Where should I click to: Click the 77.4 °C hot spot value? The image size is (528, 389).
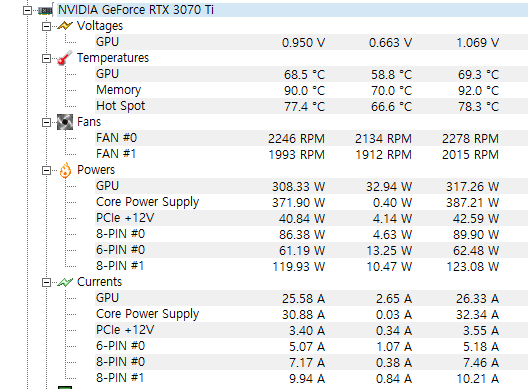(304, 107)
